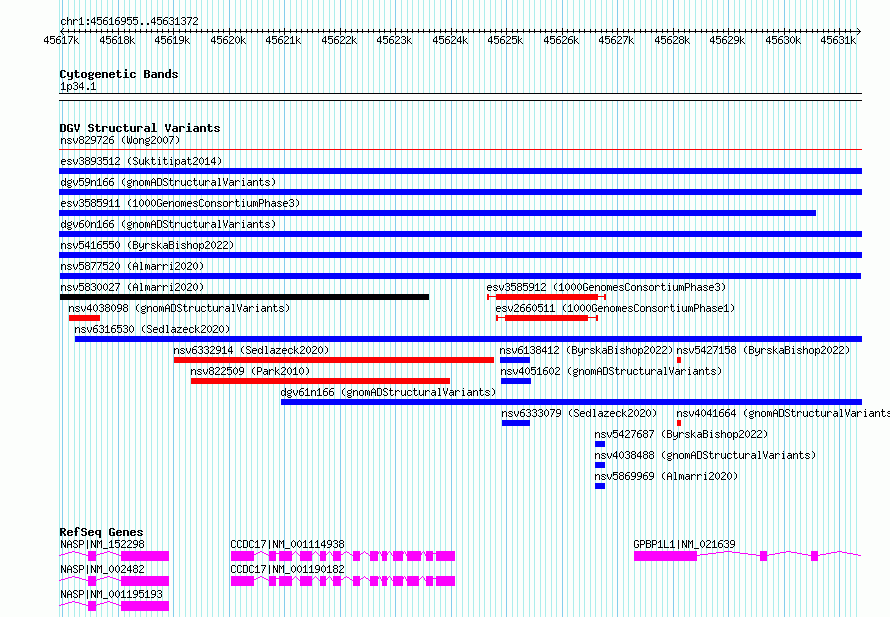
Task: Select the blue nsv6138412 variant bar
Action: [515, 360]
